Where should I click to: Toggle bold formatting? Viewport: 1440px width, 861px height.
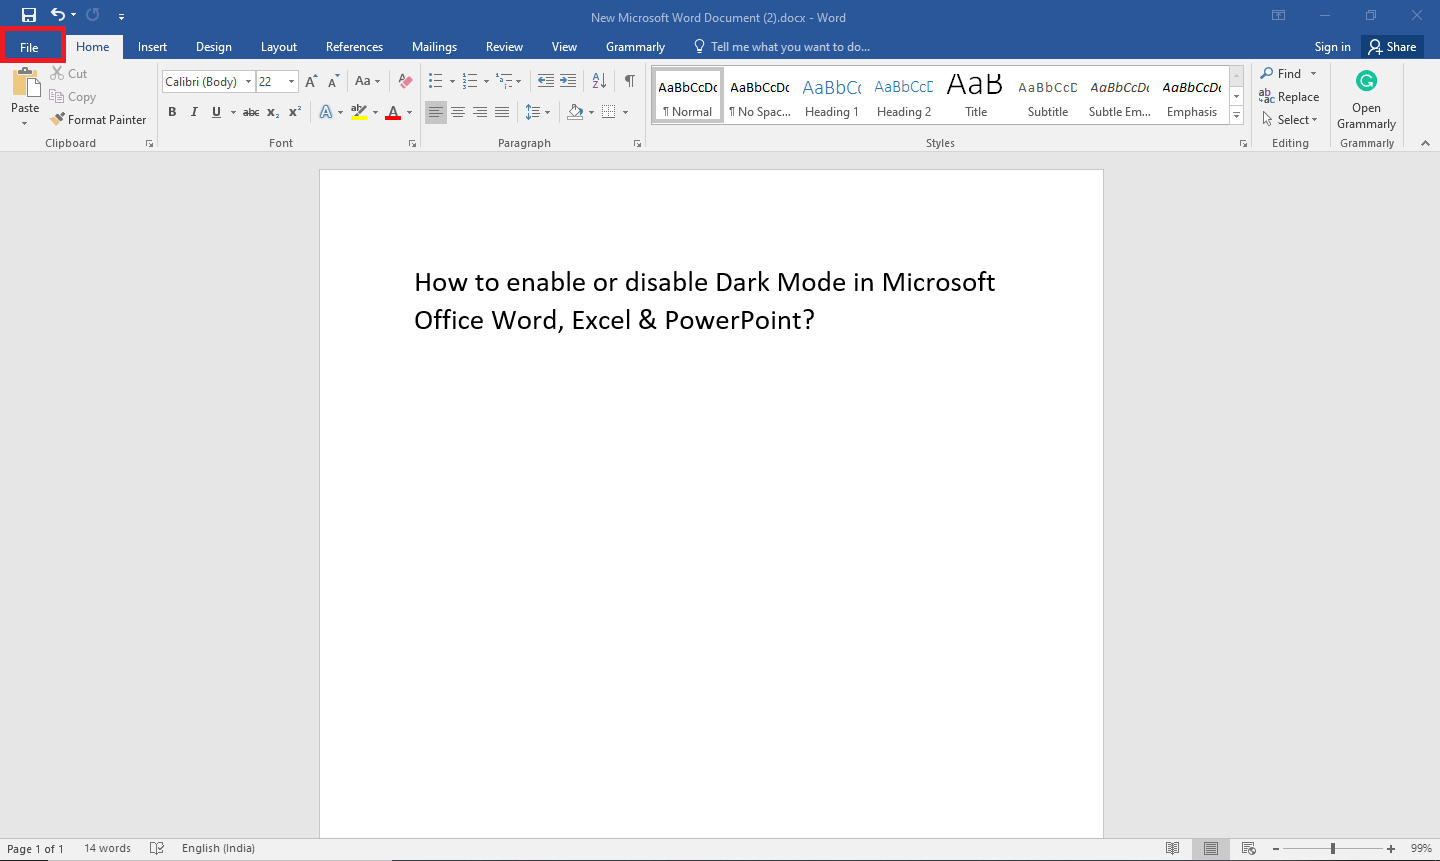172,112
